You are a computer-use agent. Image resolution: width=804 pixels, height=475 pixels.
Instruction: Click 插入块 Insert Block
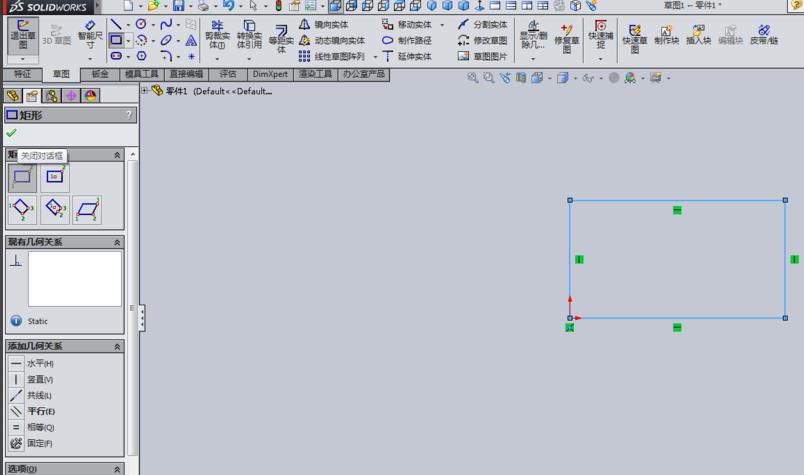tap(698, 35)
